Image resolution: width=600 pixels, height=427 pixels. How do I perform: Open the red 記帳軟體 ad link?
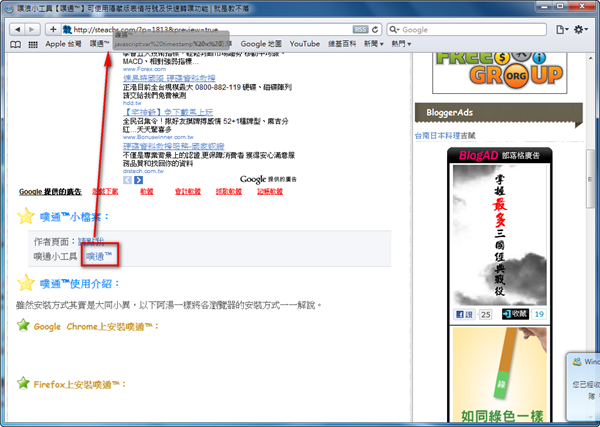point(270,191)
